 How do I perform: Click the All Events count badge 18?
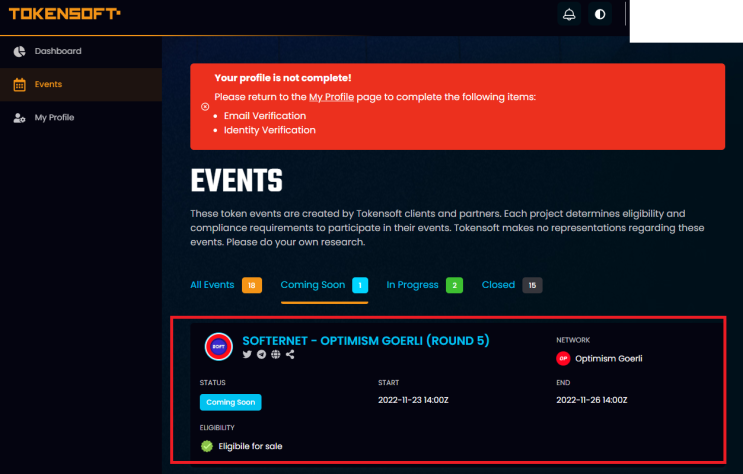coord(252,285)
